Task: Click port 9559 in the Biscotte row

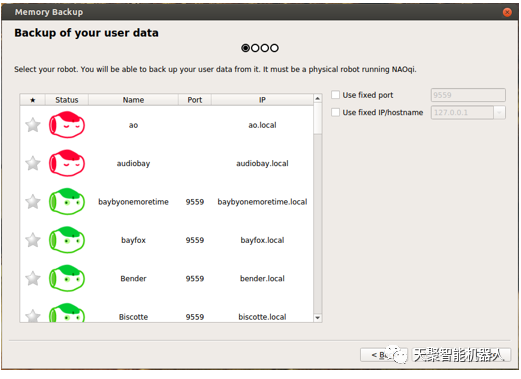Action: (x=195, y=317)
